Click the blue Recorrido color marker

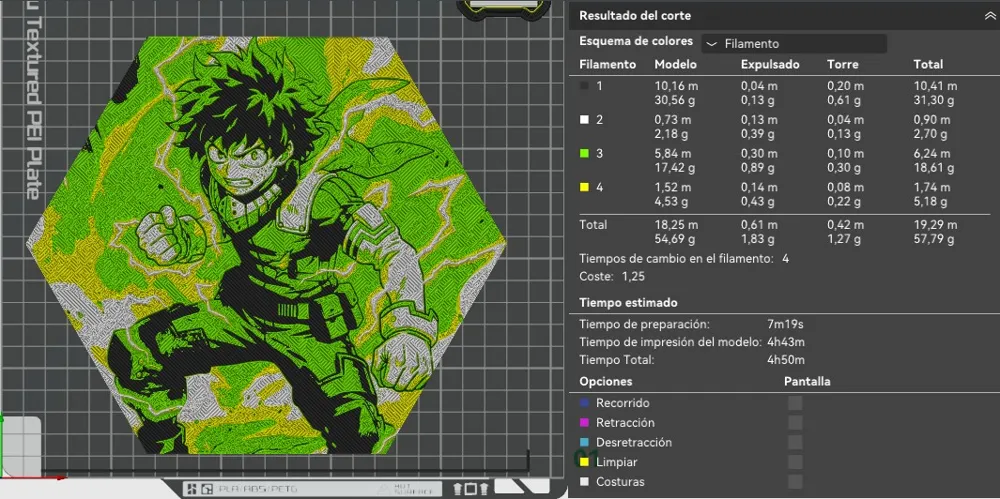(584, 403)
